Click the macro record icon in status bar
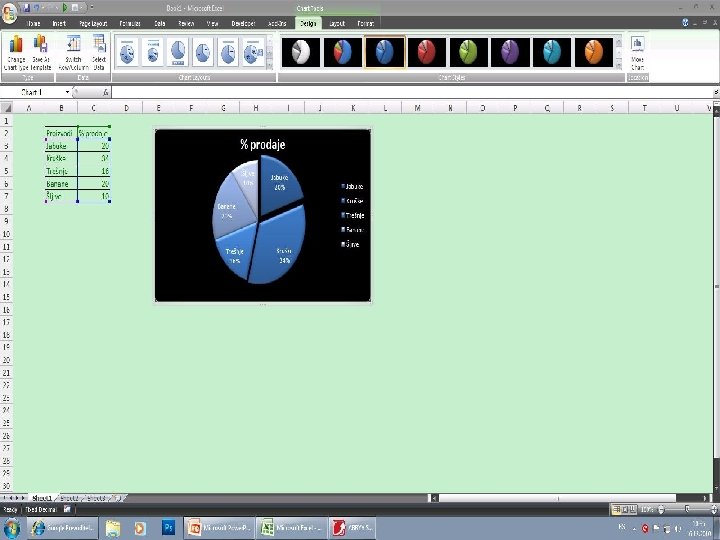This screenshot has height=540, width=720. pyautogui.click(x=67, y=509)
